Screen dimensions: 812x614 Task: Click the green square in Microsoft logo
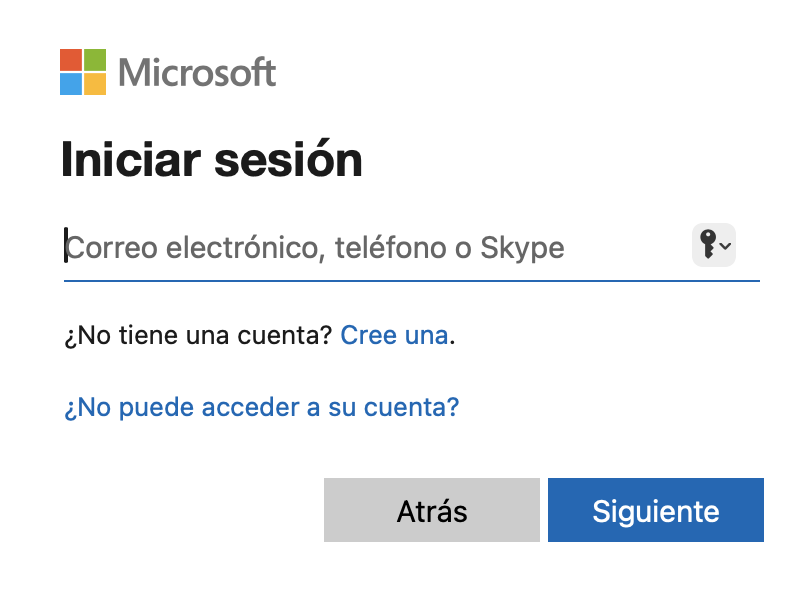[x=95, y=60]
